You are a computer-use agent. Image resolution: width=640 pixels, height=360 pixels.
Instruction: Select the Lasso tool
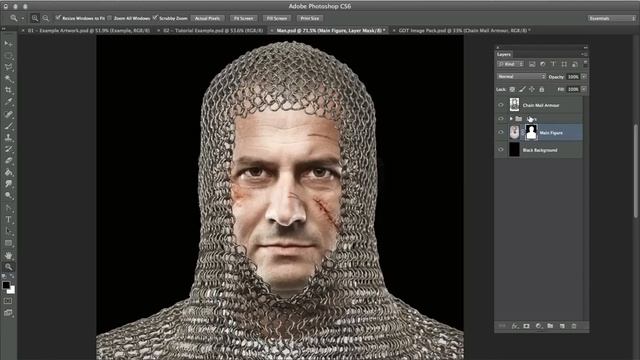(x=9, y=67)
